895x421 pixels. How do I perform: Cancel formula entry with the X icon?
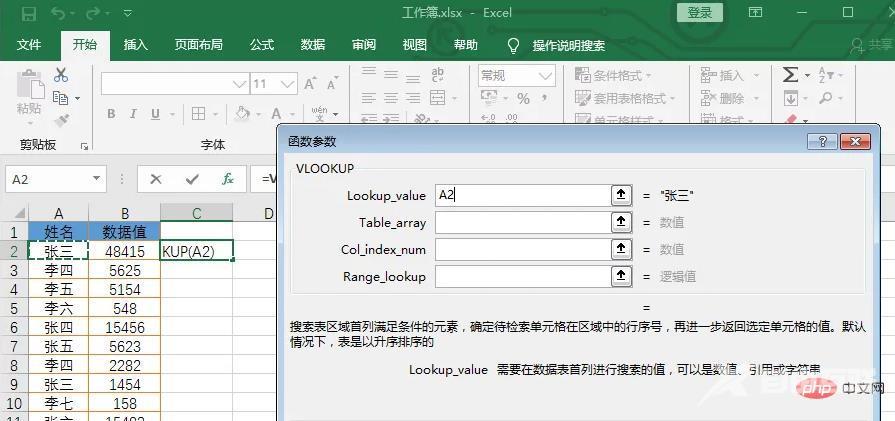(156, 179)
